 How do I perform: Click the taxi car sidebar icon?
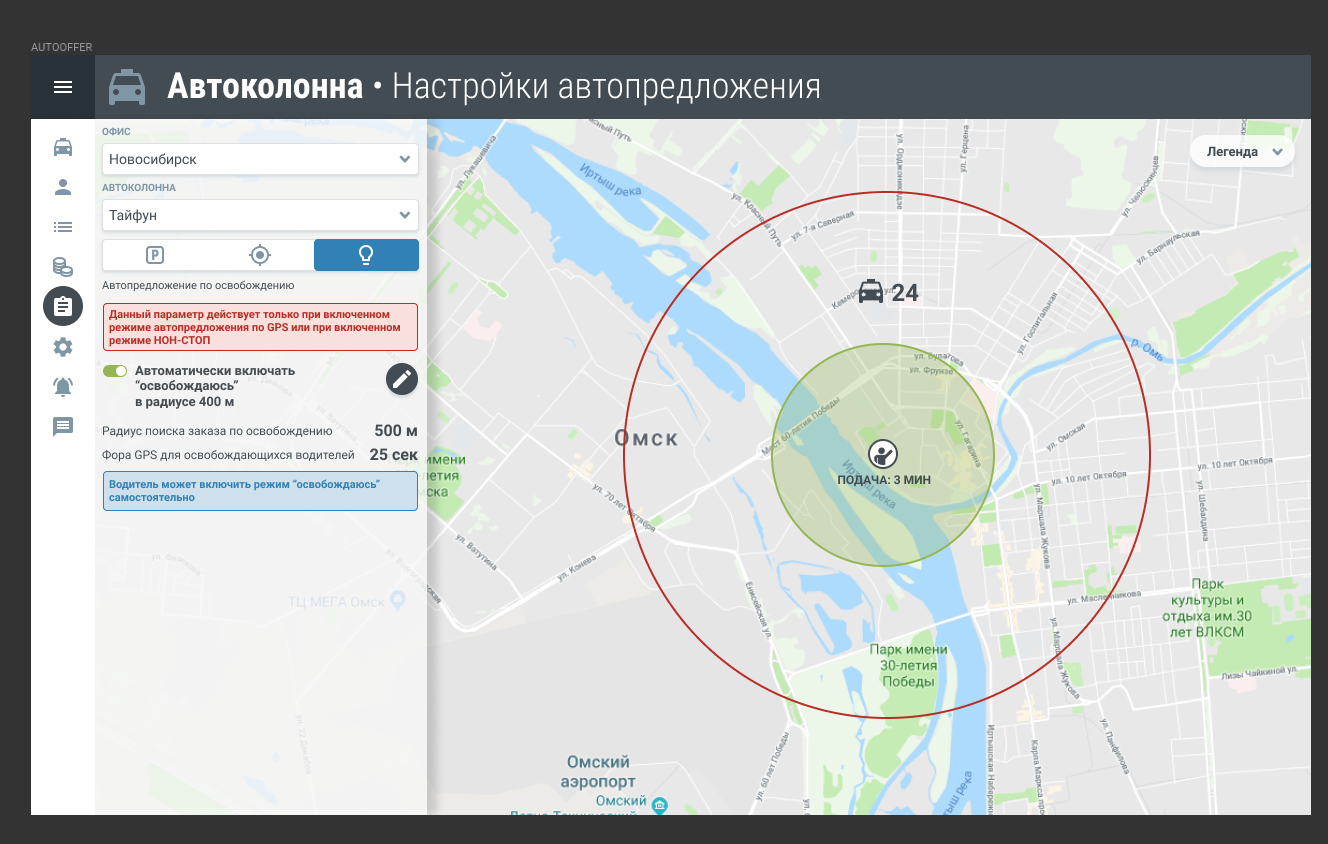click(63, 147)
